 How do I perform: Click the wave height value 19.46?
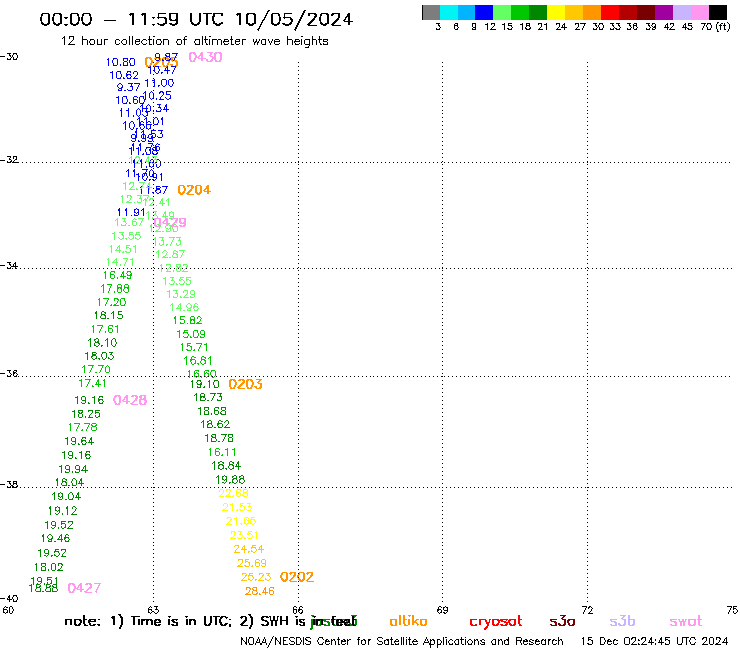point(56,539)
